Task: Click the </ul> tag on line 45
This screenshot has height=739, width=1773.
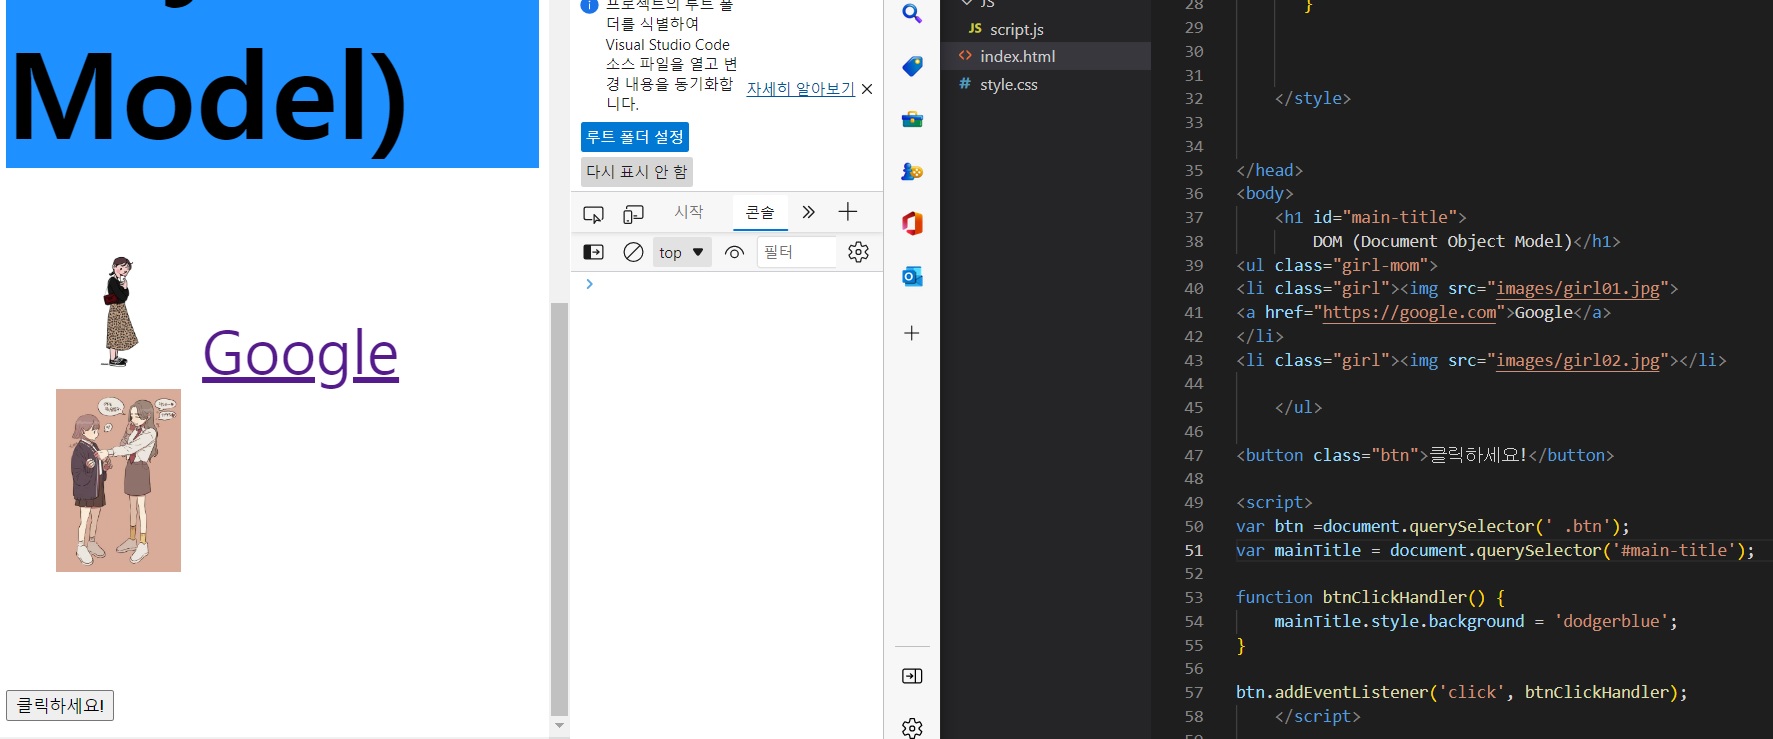Action: click(x=1299, y=407)
